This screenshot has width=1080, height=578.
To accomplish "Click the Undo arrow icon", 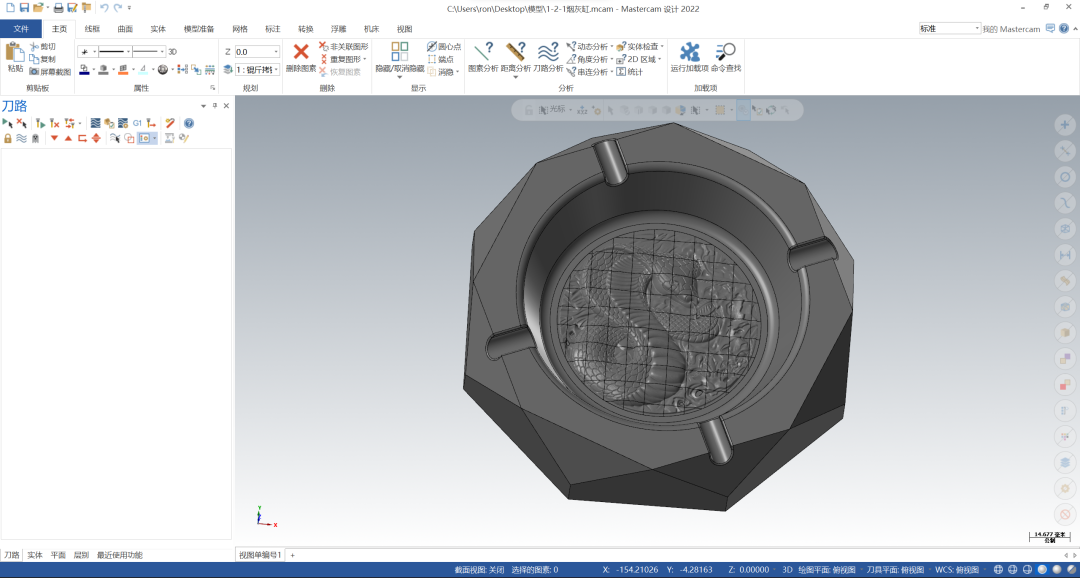I will click(x=104, y=8).
